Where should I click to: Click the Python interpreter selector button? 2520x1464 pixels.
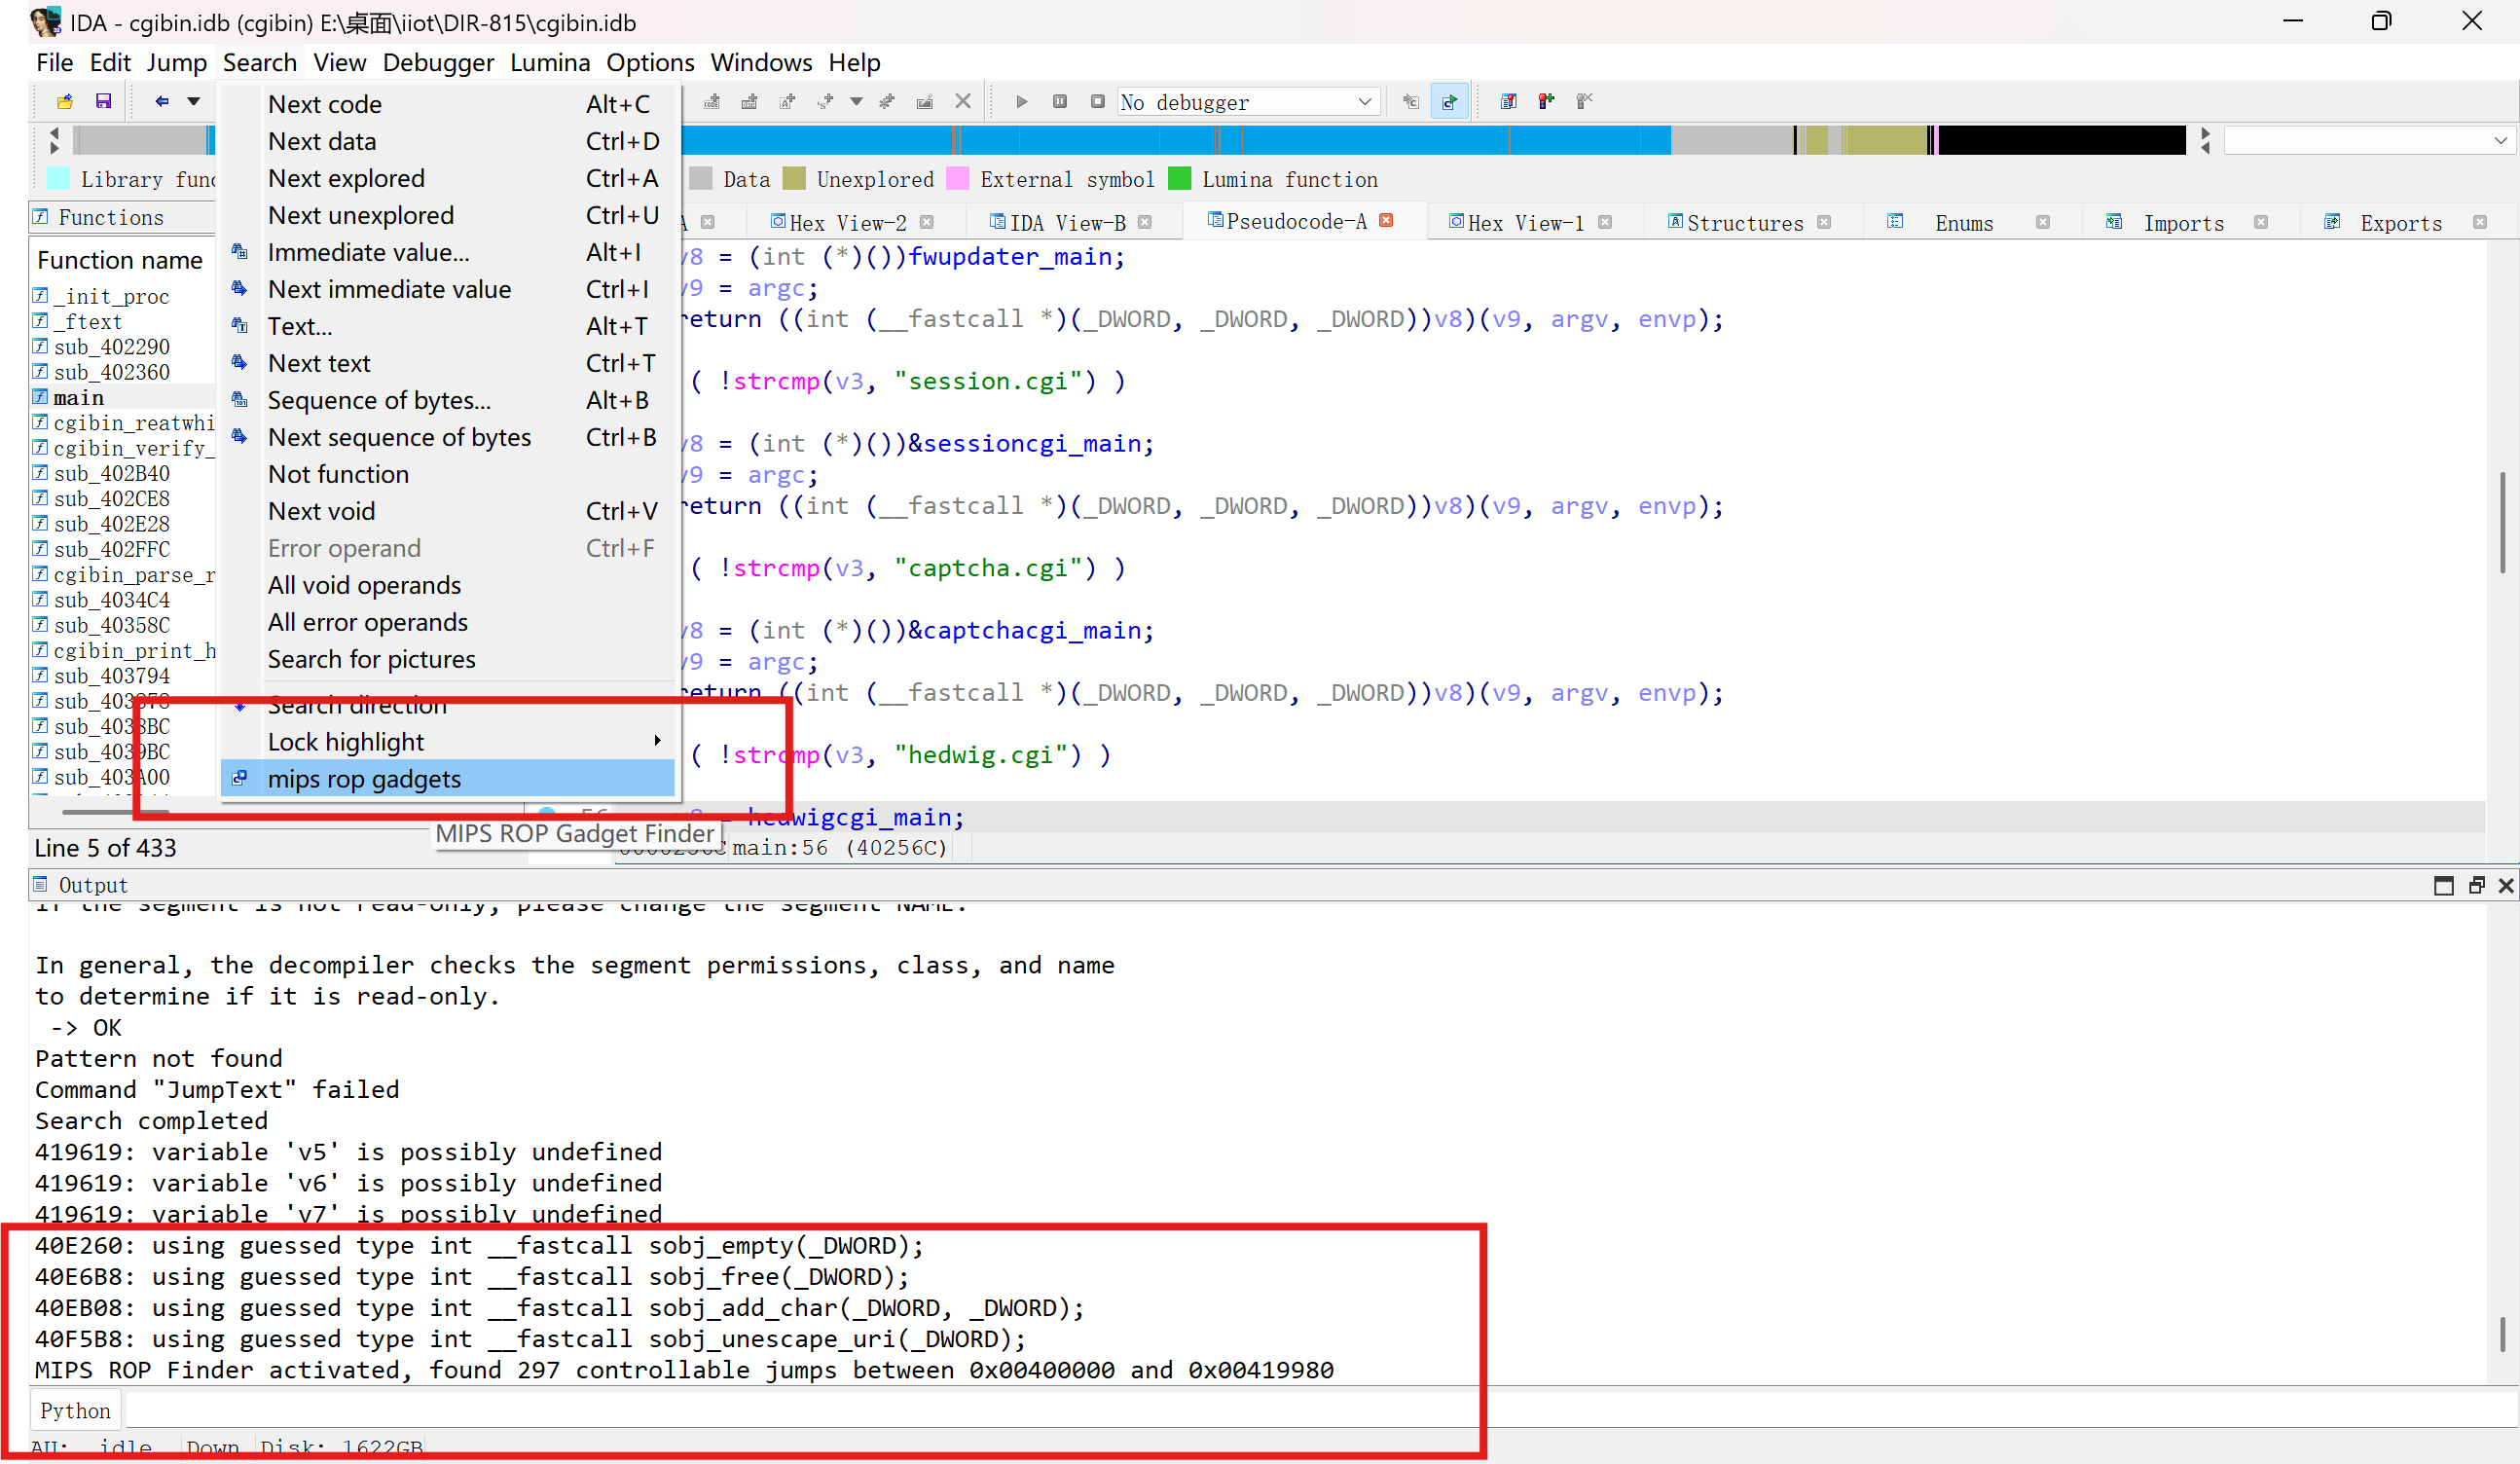pyautogui.click(x=76, y=1410)
